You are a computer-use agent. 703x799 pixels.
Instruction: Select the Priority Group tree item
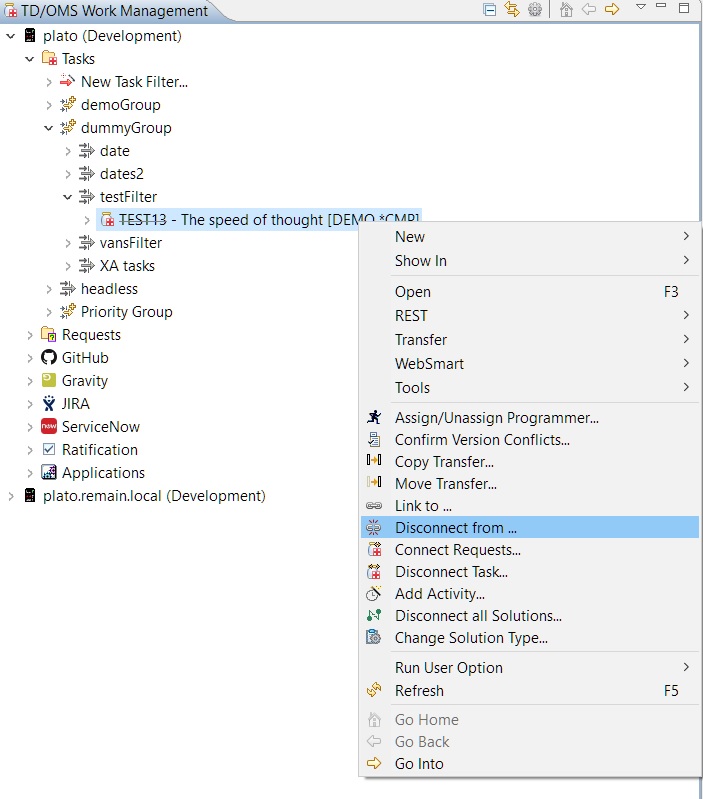tap(126, 312)
